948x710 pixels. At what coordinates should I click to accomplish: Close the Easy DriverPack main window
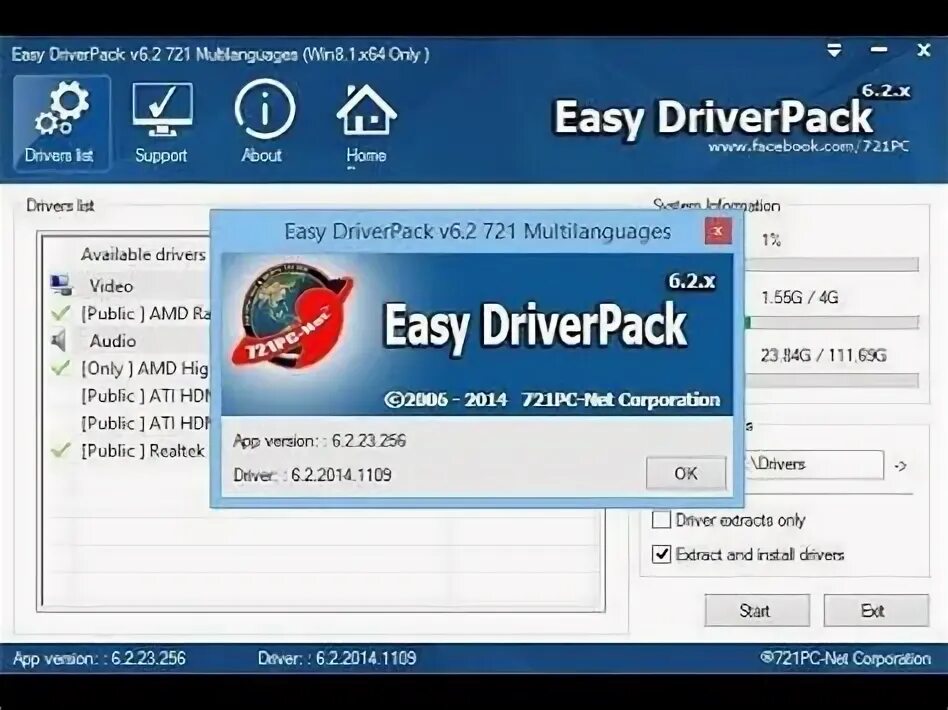point(923,50)
